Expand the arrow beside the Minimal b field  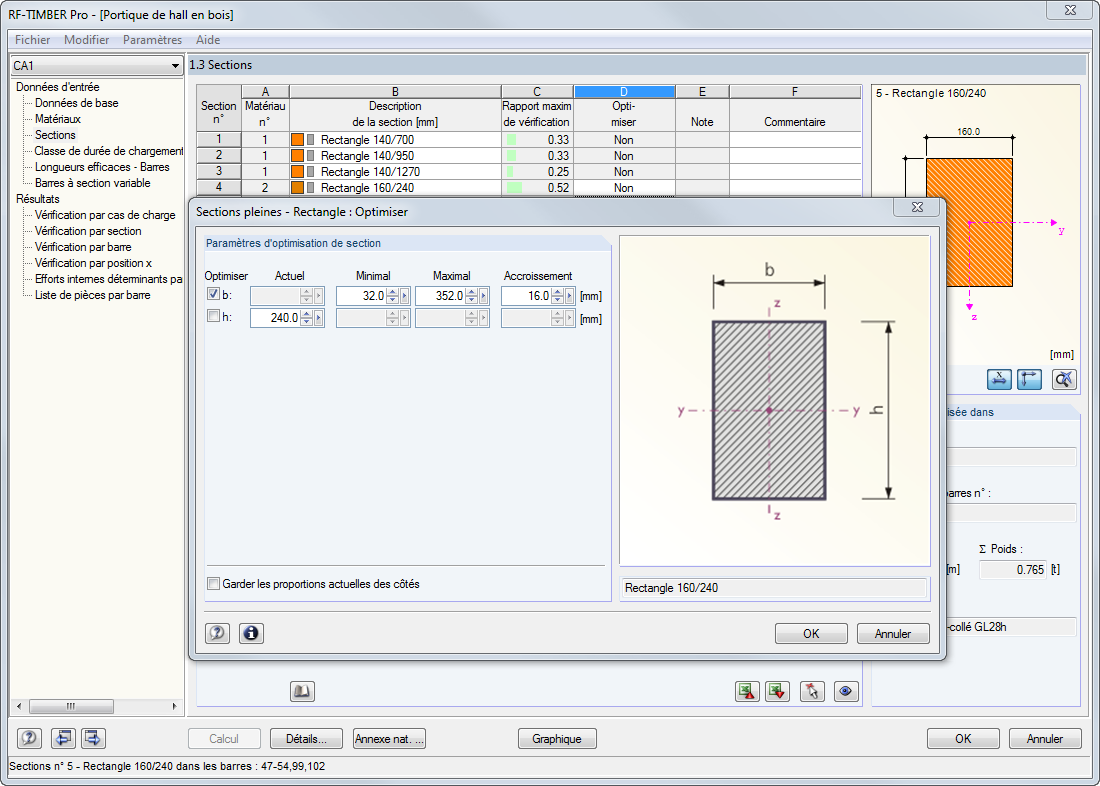[404, 296]
